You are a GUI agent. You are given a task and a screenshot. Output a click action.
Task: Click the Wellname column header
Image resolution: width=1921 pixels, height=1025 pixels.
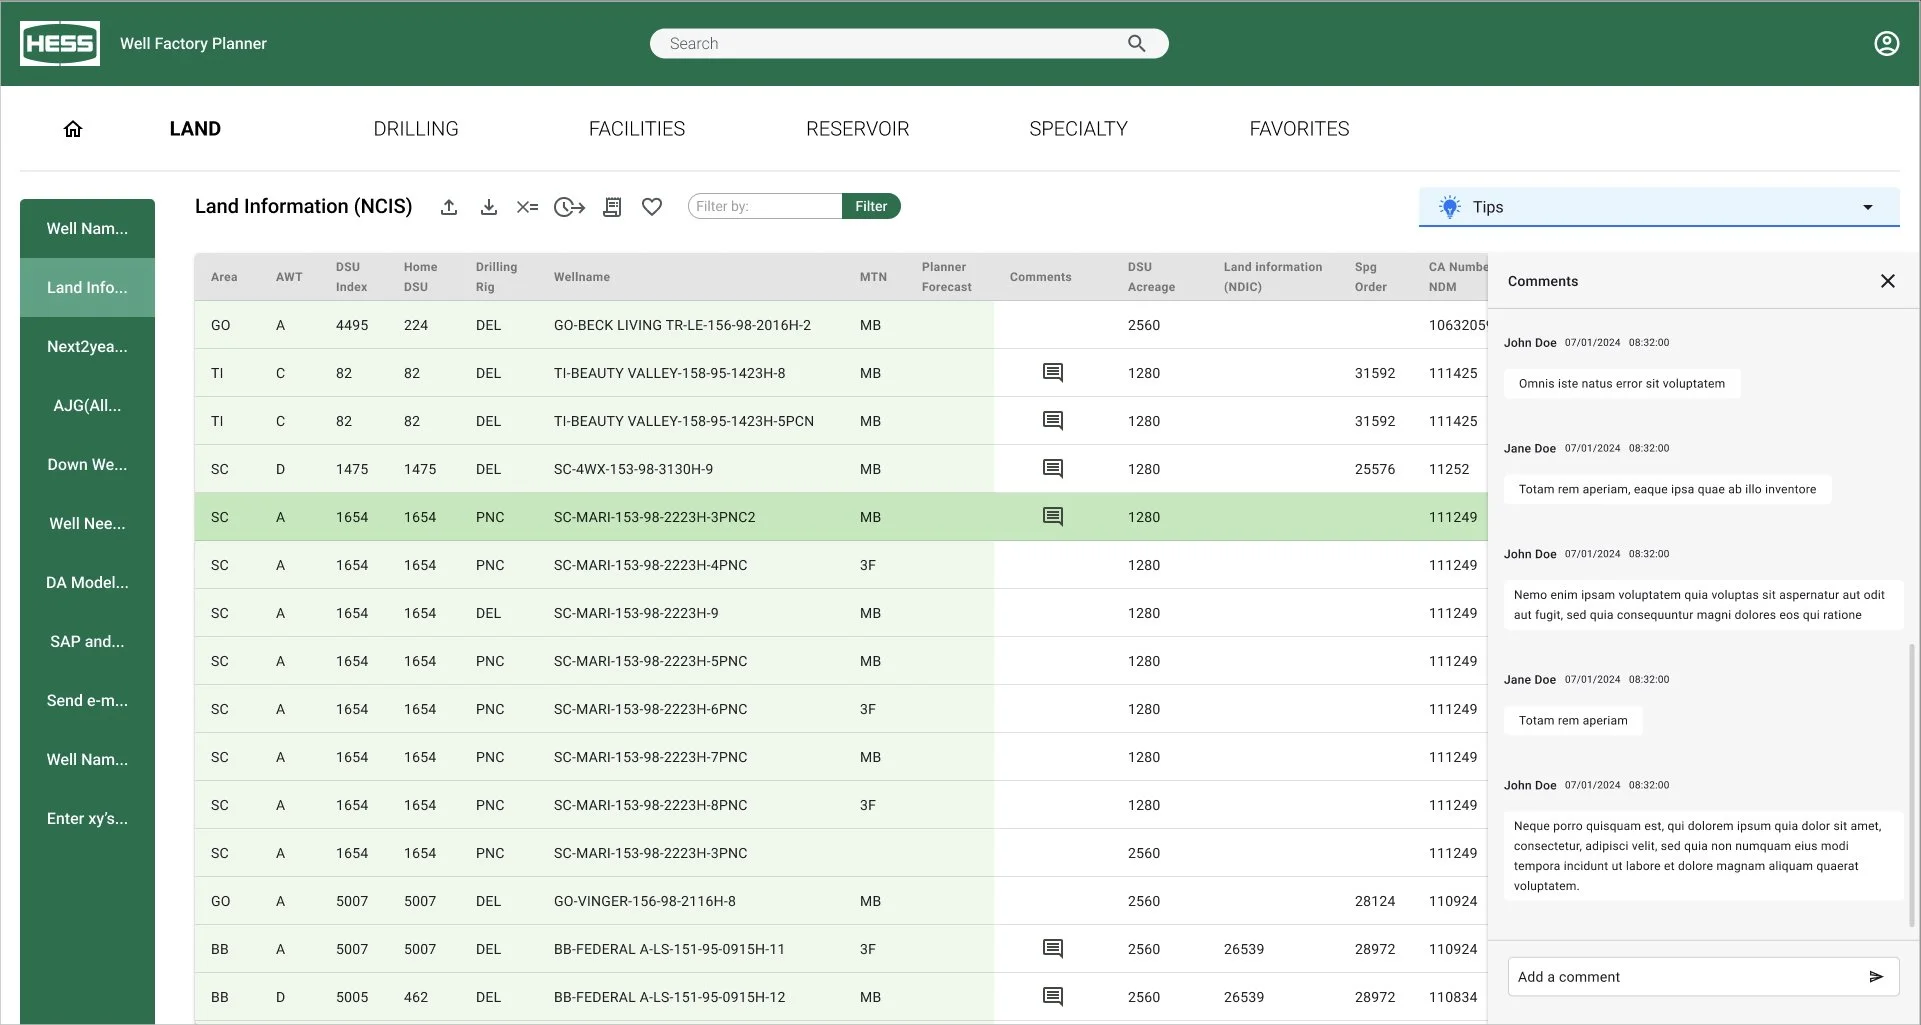[x=582, y=277]
